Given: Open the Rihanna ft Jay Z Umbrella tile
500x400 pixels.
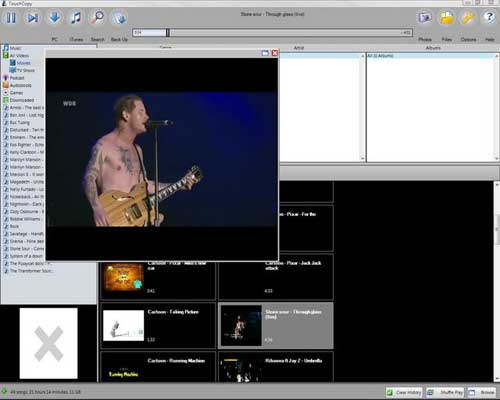Looking at the screenshot, I should 276,367.
